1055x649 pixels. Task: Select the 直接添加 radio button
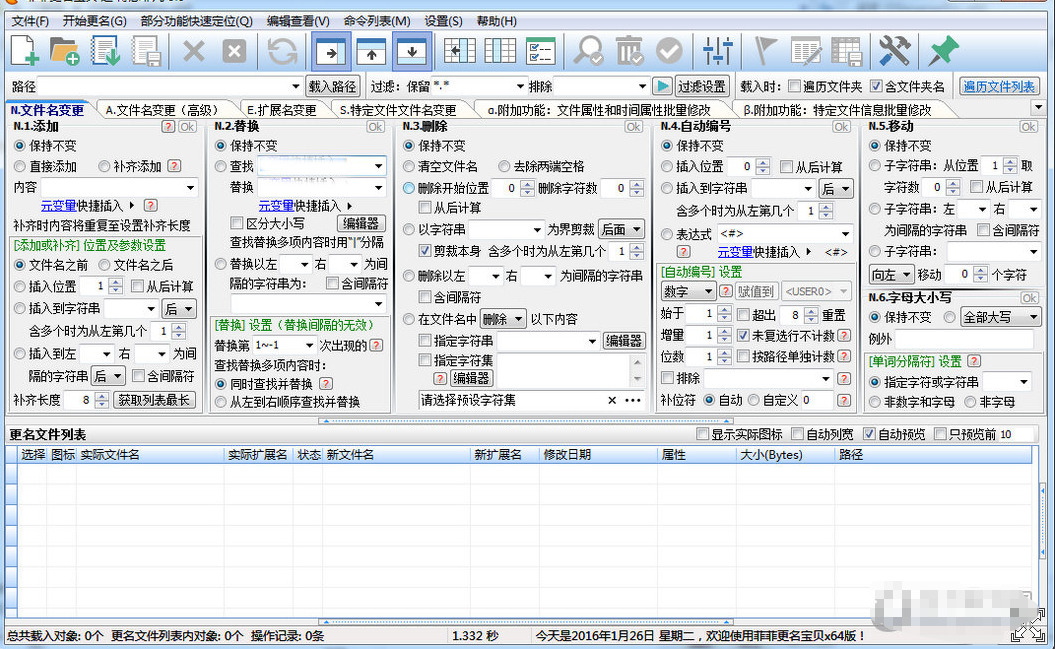(x=21, y=166)
